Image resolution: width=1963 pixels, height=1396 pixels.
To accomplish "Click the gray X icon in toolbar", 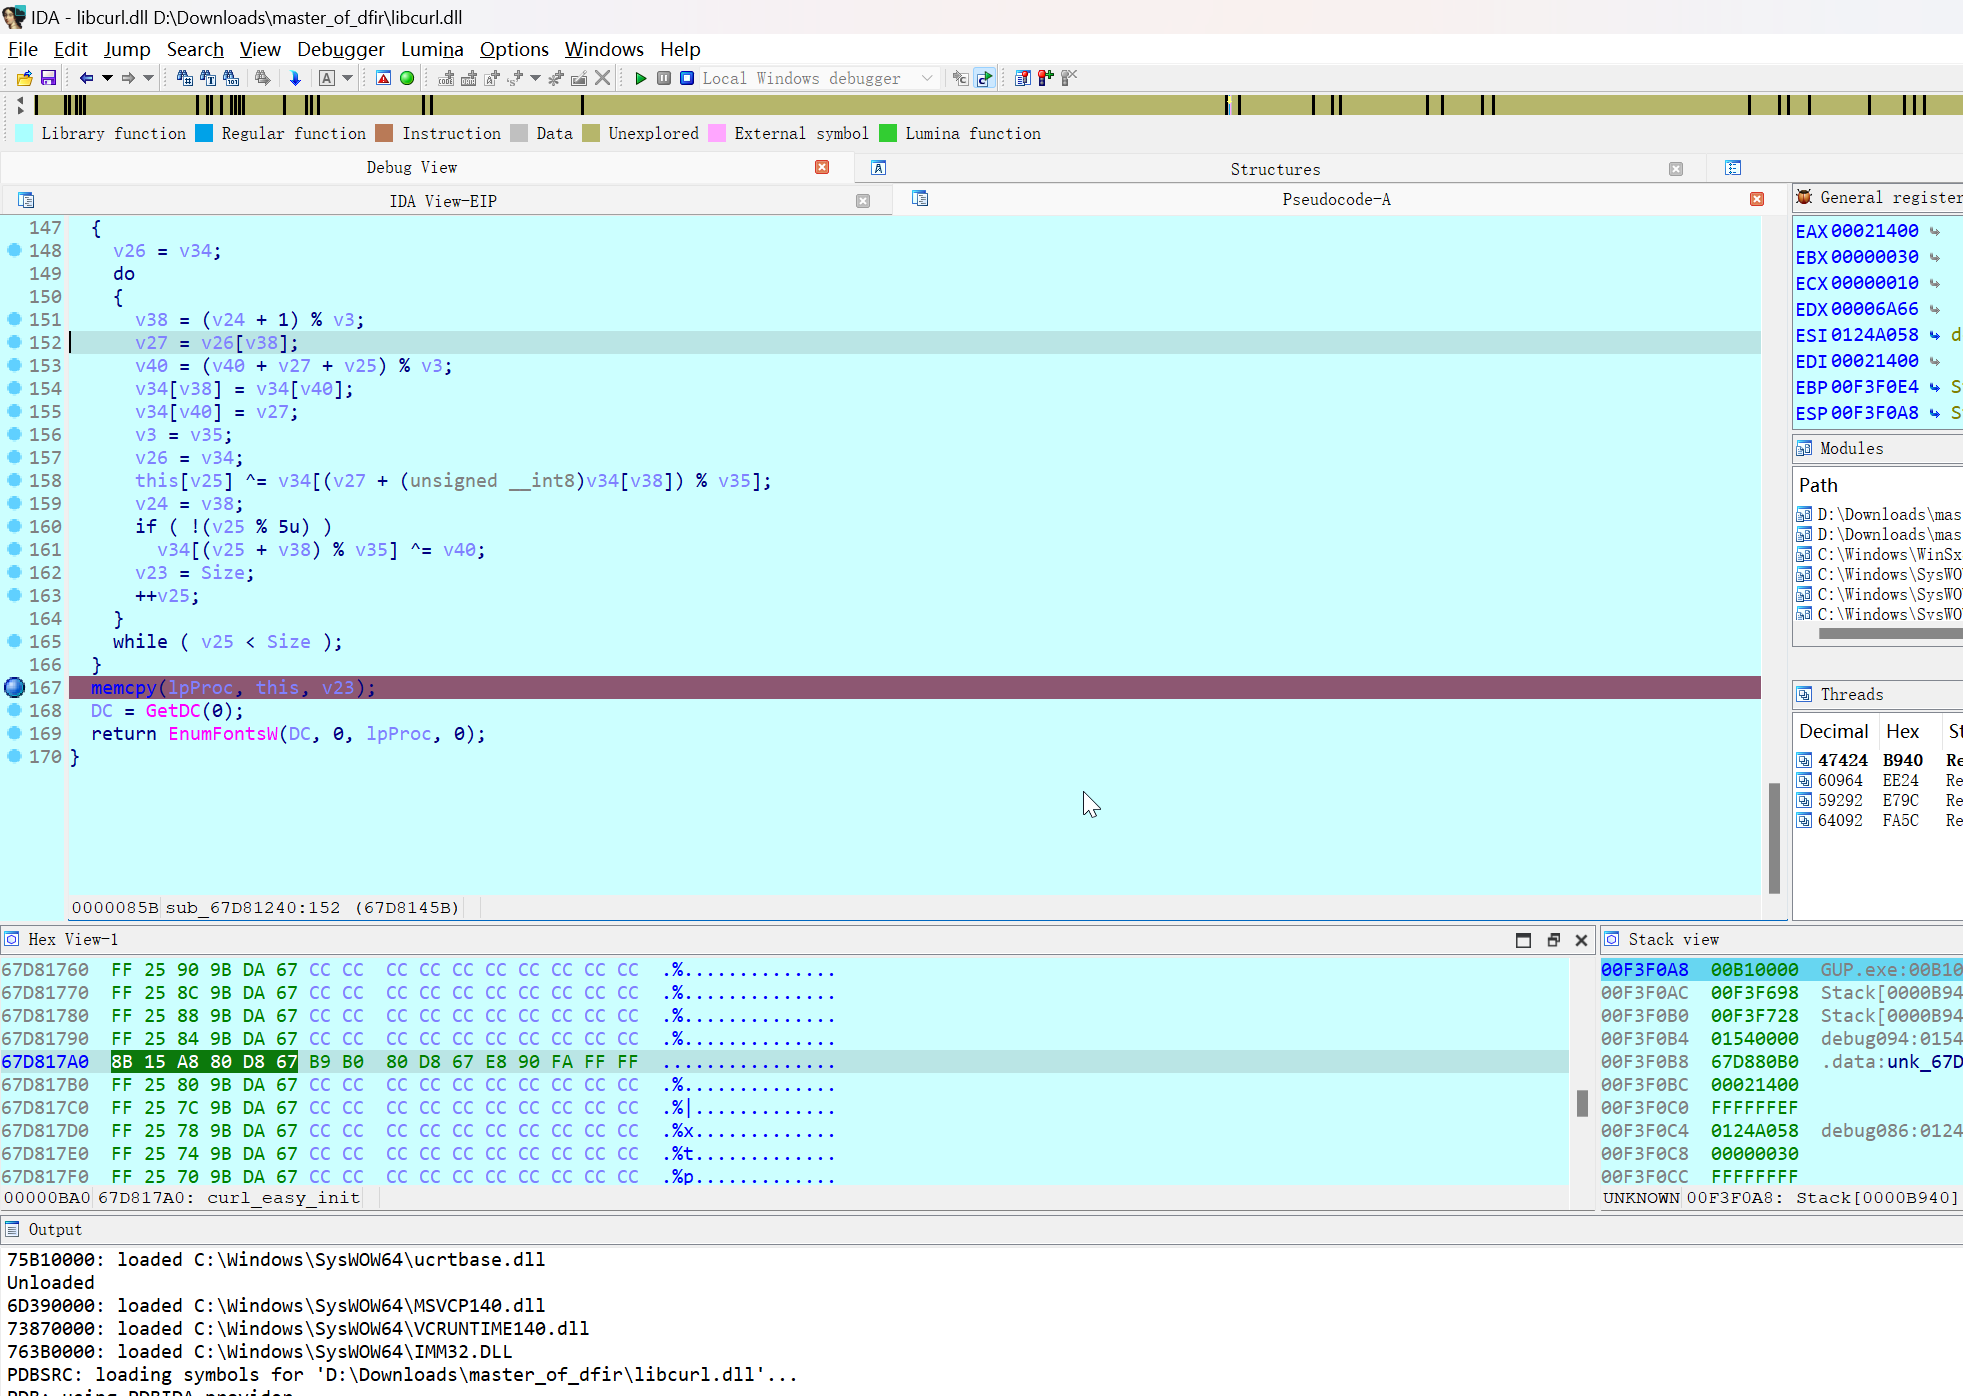I will coord(602,78).
